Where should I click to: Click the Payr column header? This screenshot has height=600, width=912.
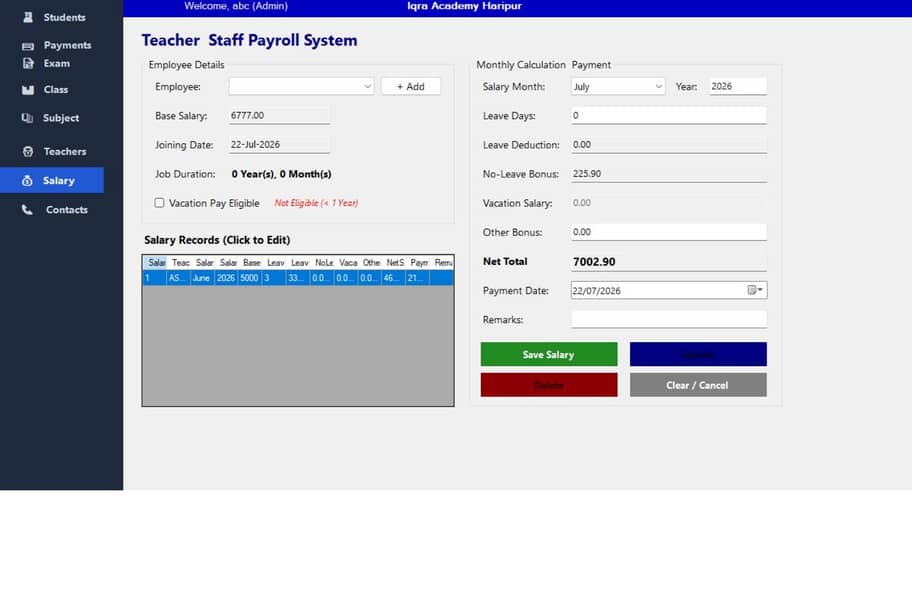click(417, 263)
